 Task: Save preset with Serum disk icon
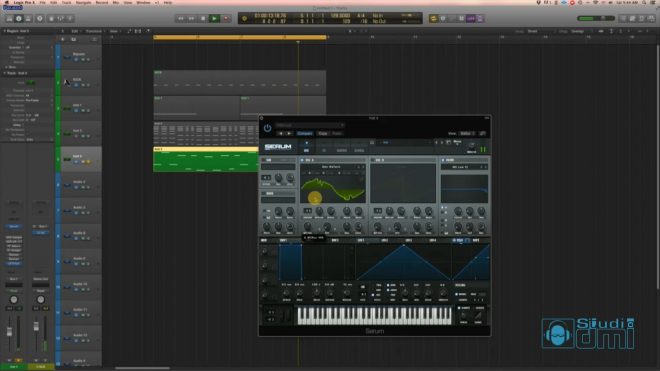pos(448,143)
